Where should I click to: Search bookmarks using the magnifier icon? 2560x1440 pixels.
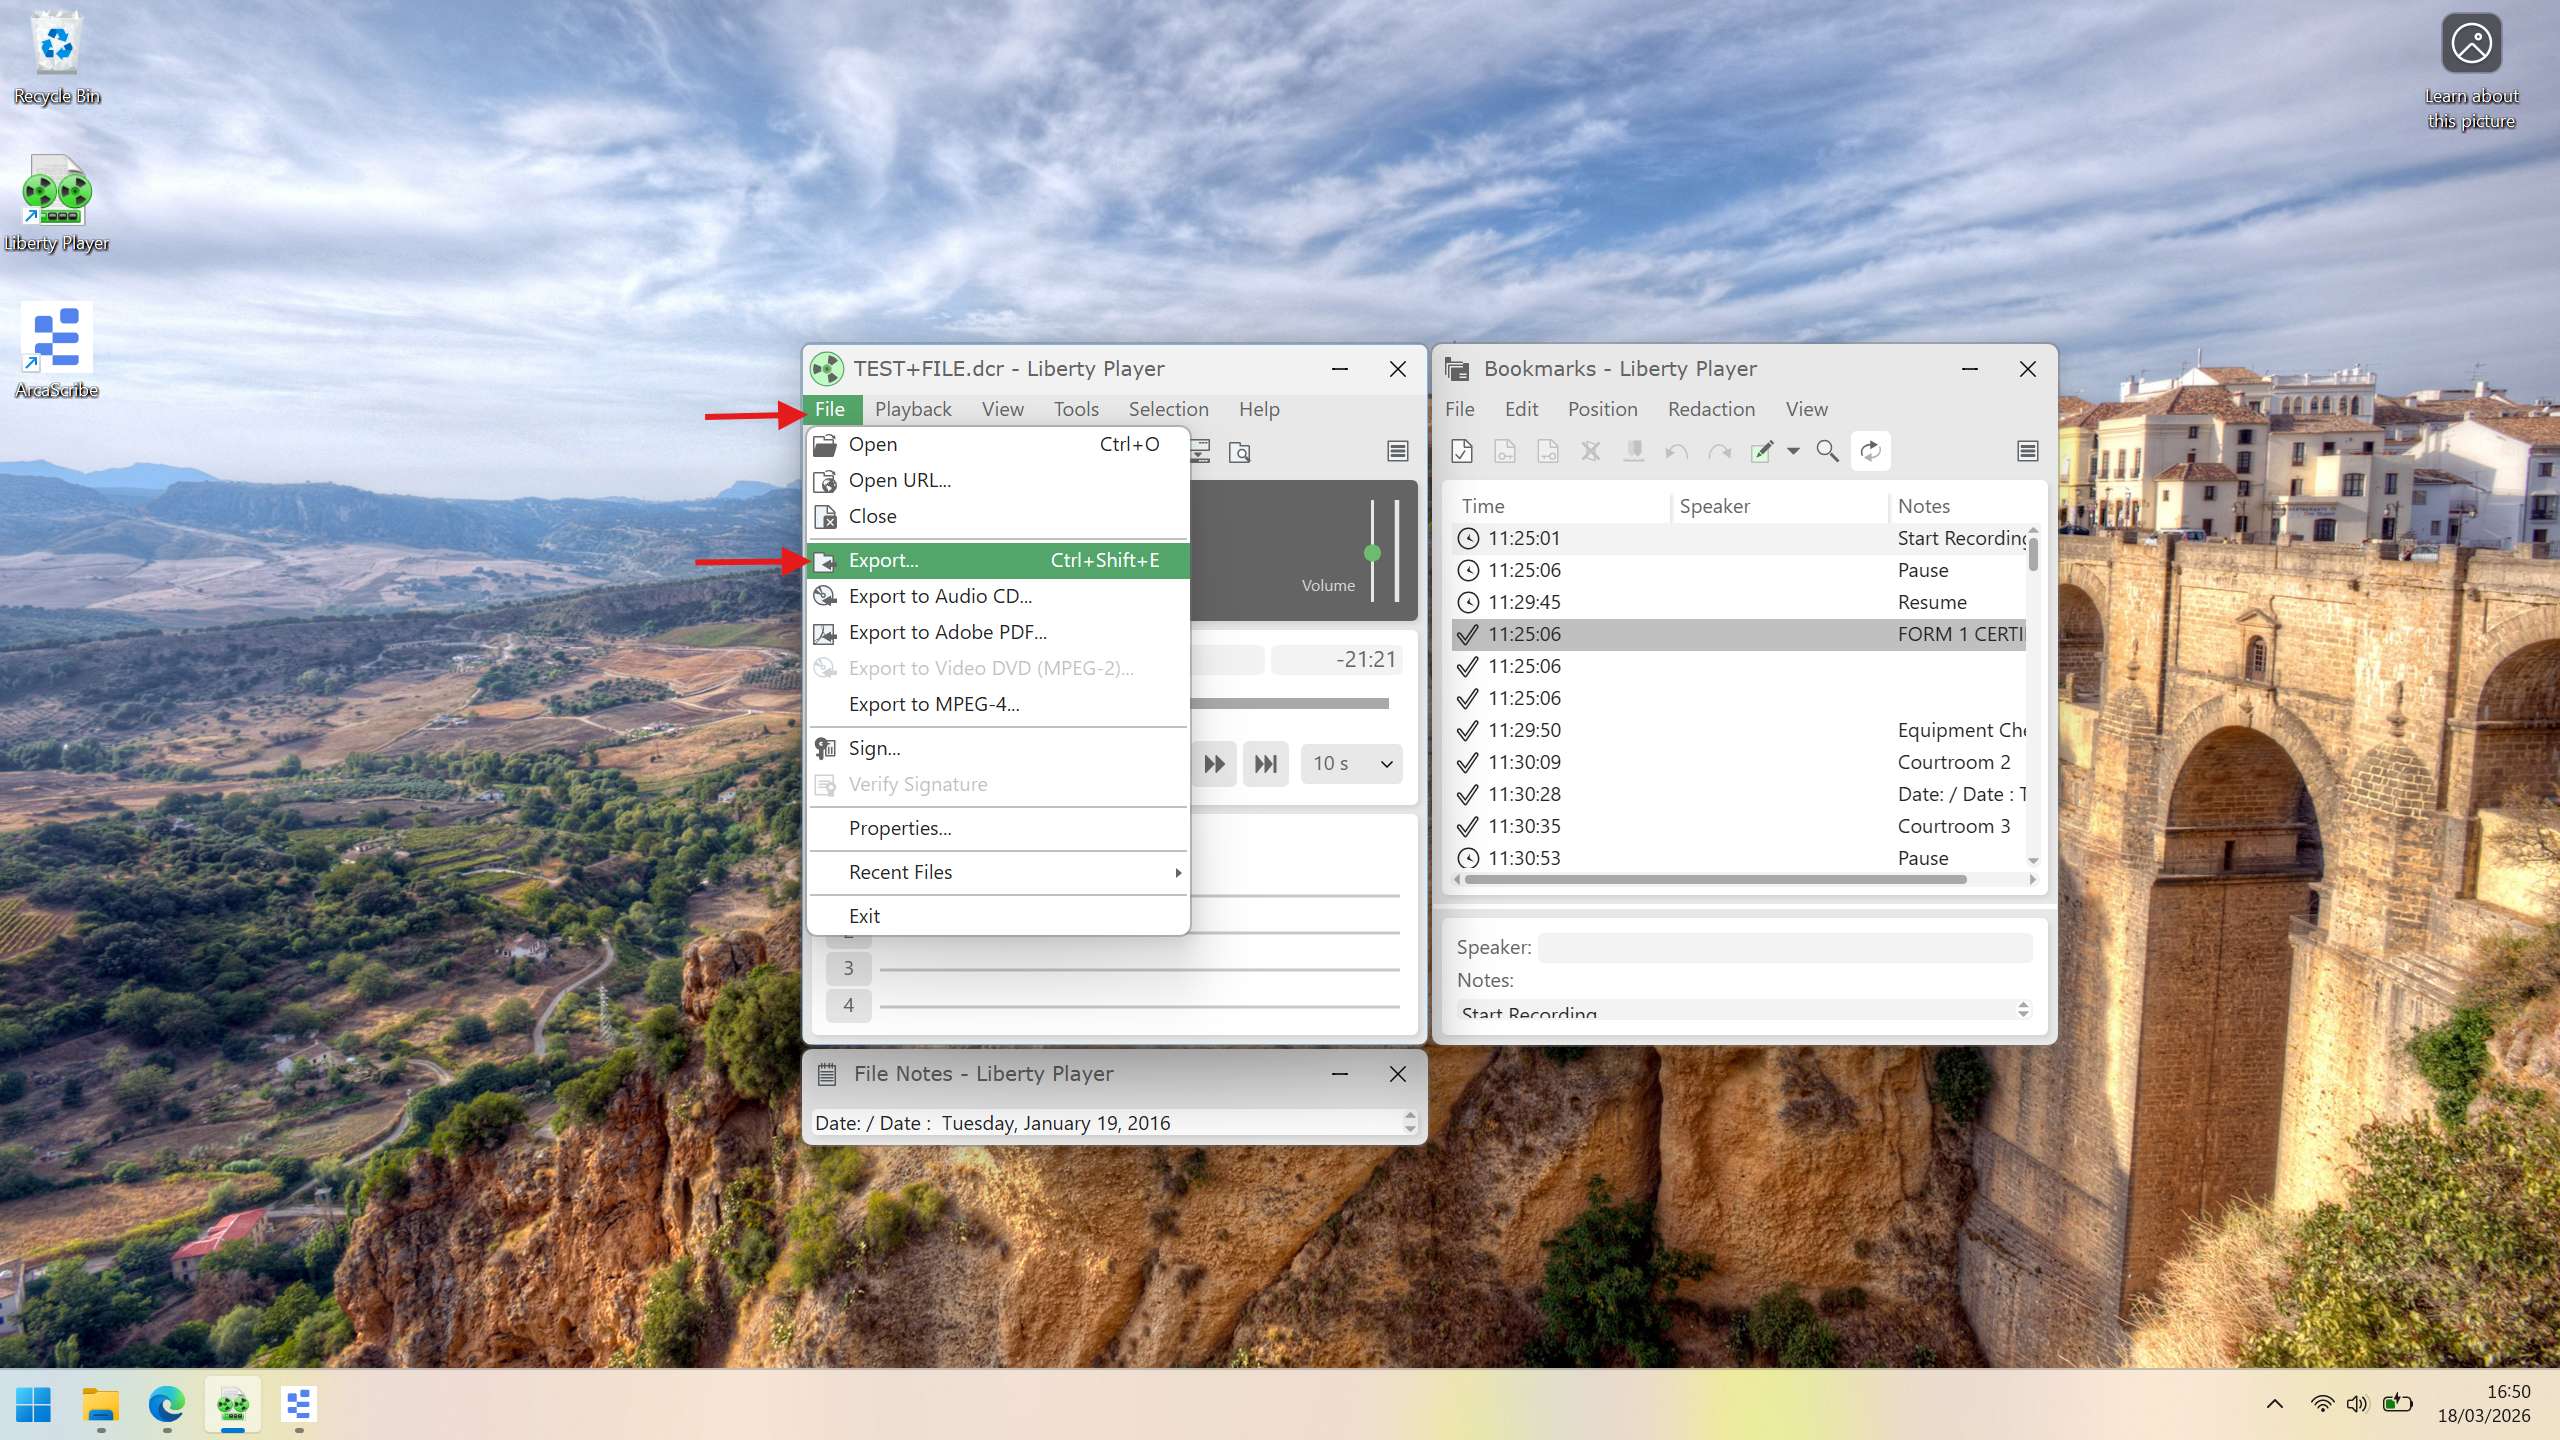coord(1827,451)
